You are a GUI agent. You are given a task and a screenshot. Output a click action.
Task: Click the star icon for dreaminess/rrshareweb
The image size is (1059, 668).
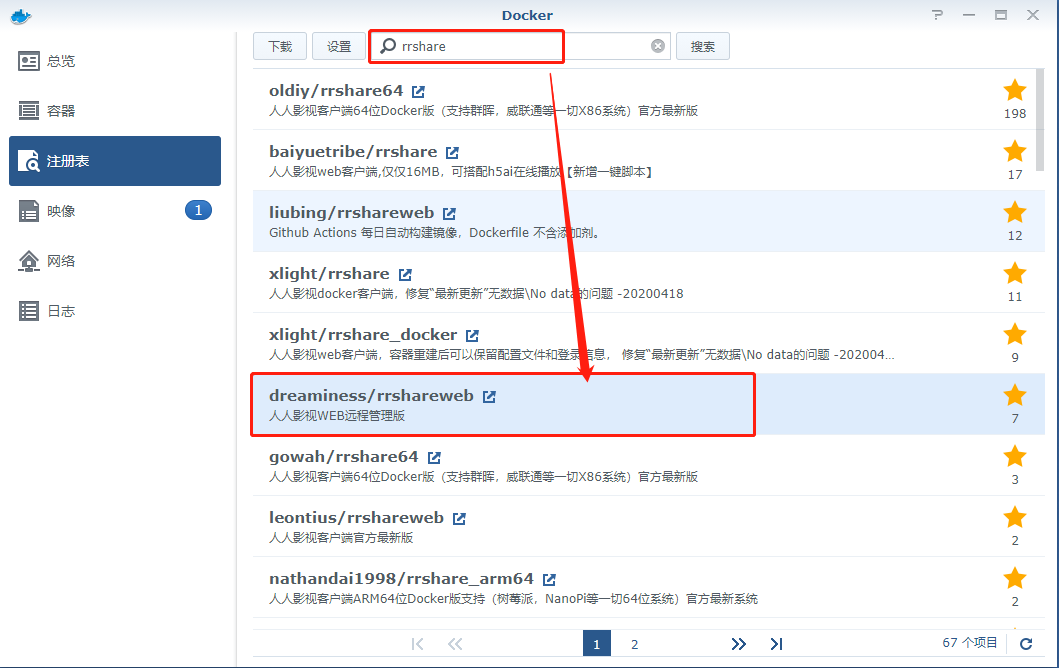[1014, 395]
